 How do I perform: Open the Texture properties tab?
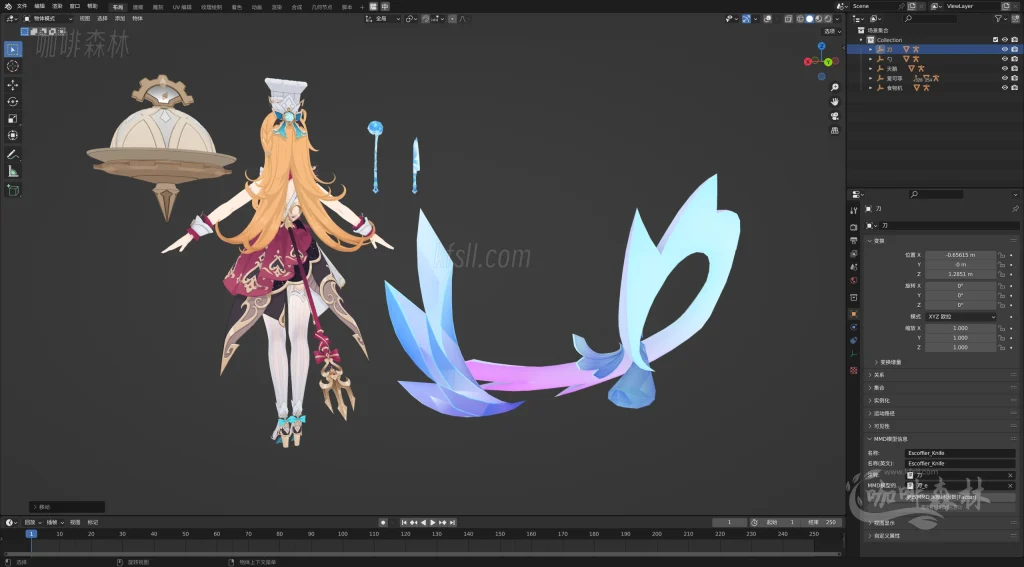[x=854, y=370]
